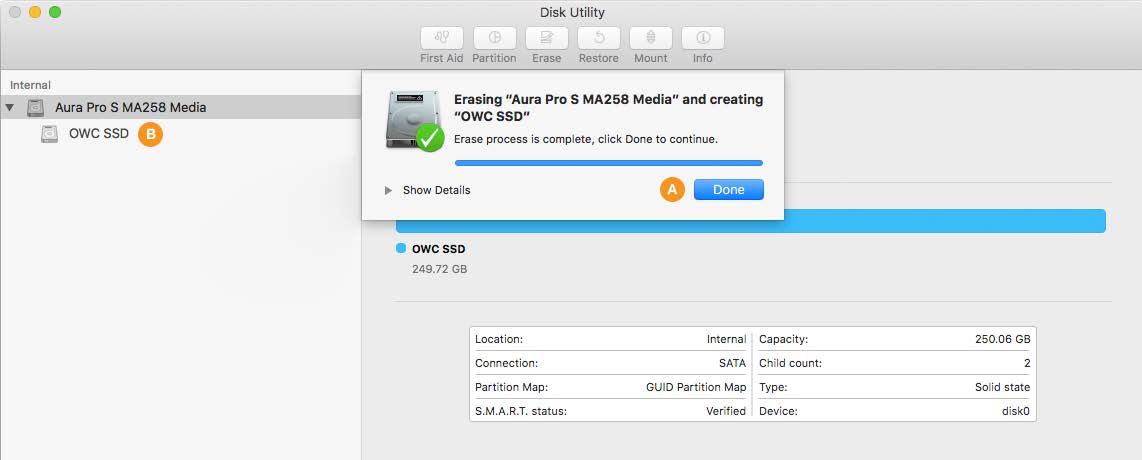Click the Aura Pro drive icon in sidebar
Screen dimensions: 1142x460
pyautogui.click(x=35, y=108)
